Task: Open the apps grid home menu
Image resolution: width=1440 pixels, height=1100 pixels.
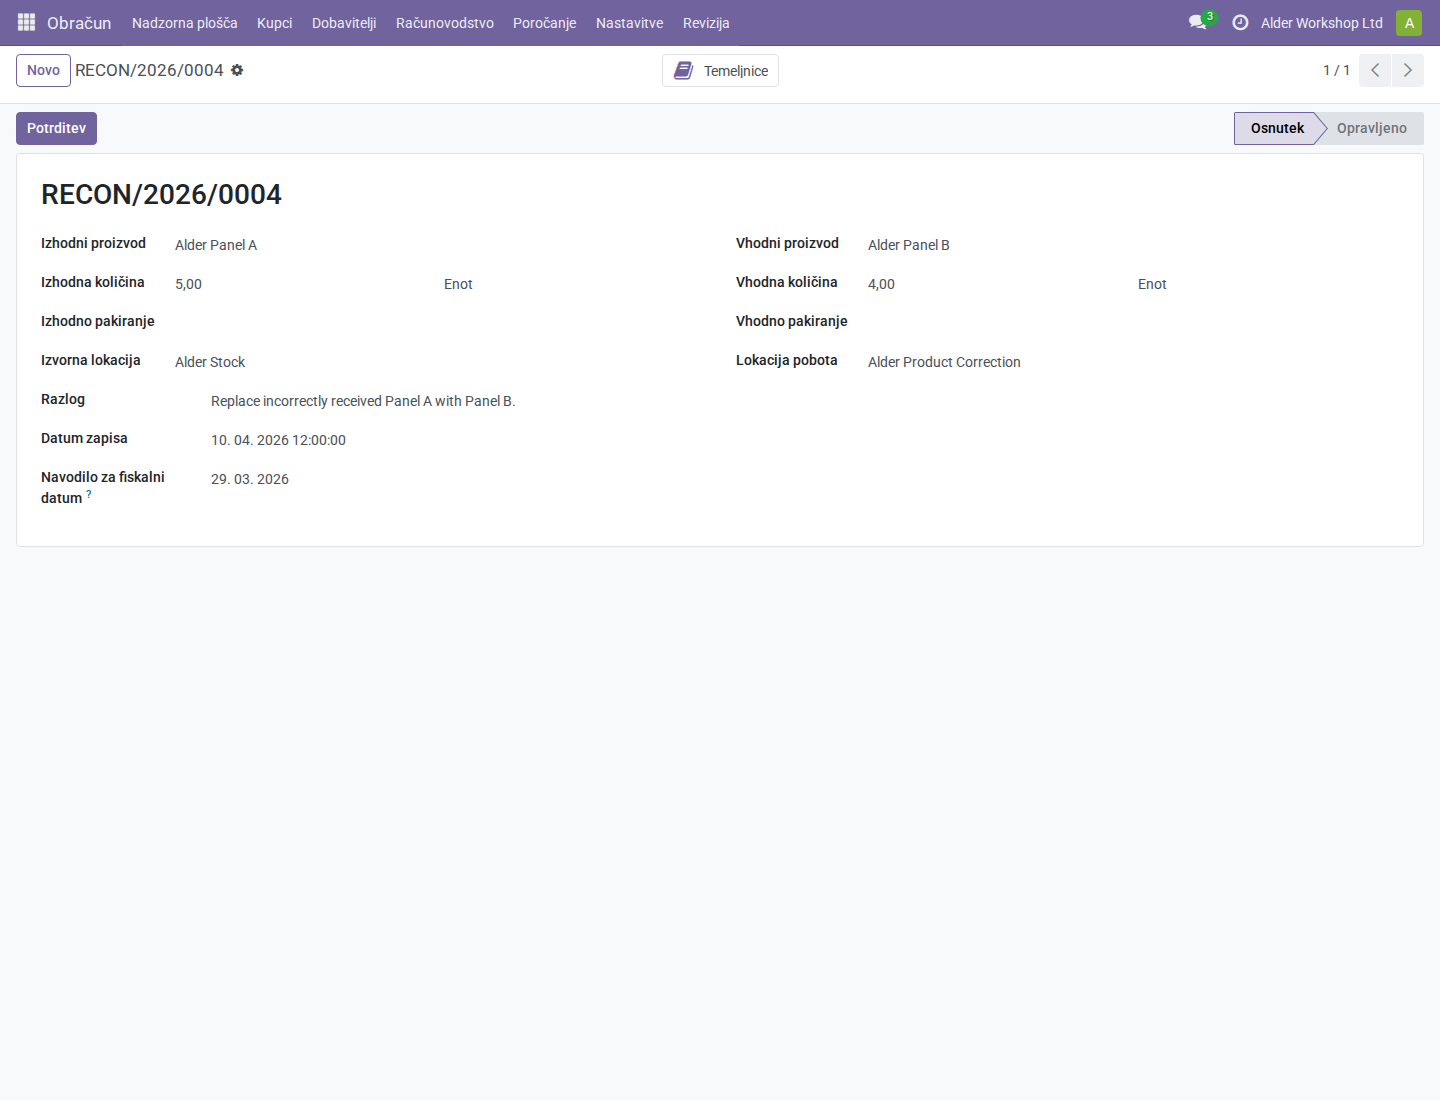Action: pos(27,22)
